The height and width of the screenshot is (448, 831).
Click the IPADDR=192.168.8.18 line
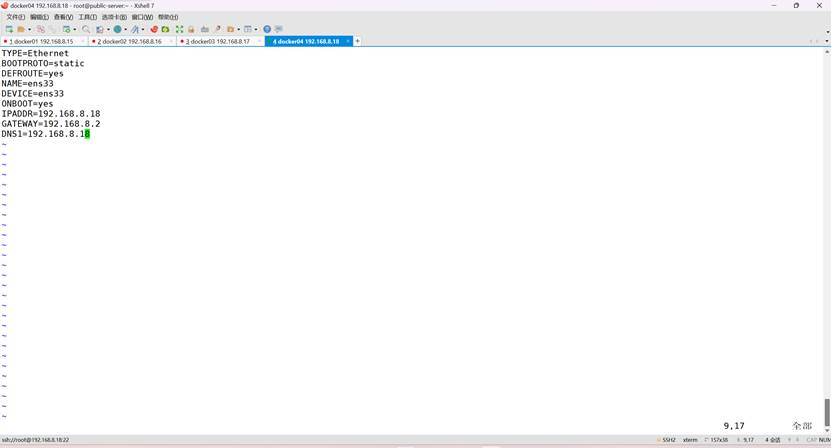pos(51,113)
